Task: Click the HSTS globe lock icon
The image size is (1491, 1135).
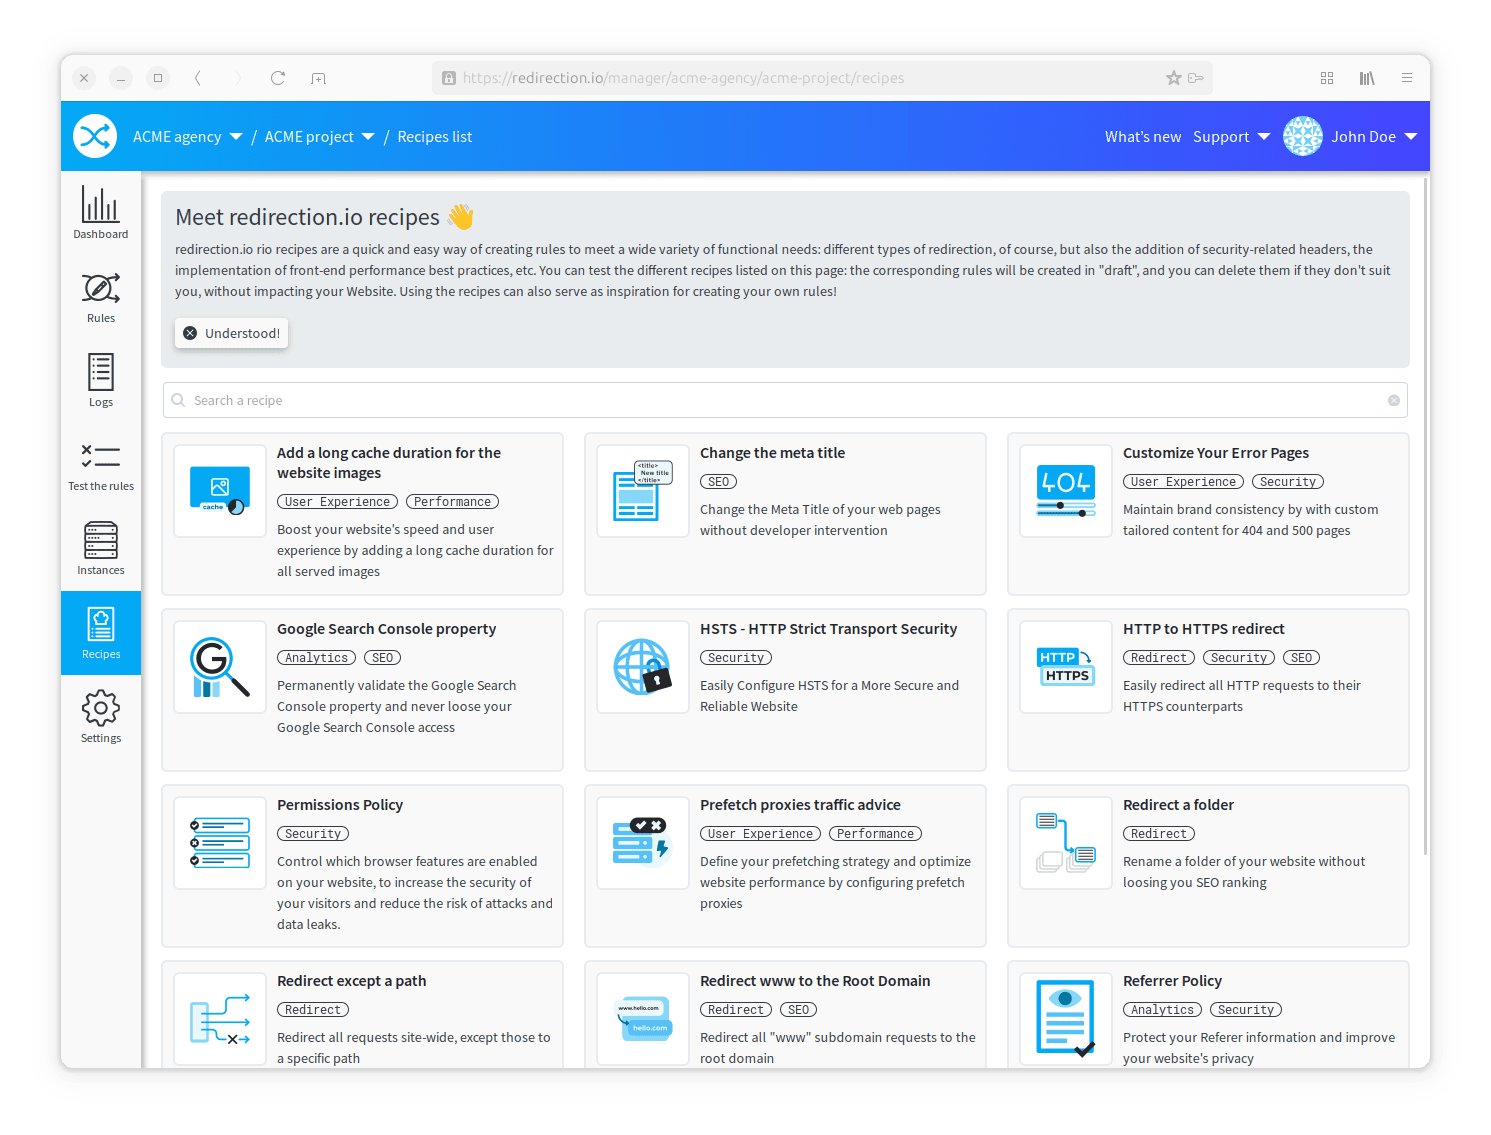Action: [643, 667]
